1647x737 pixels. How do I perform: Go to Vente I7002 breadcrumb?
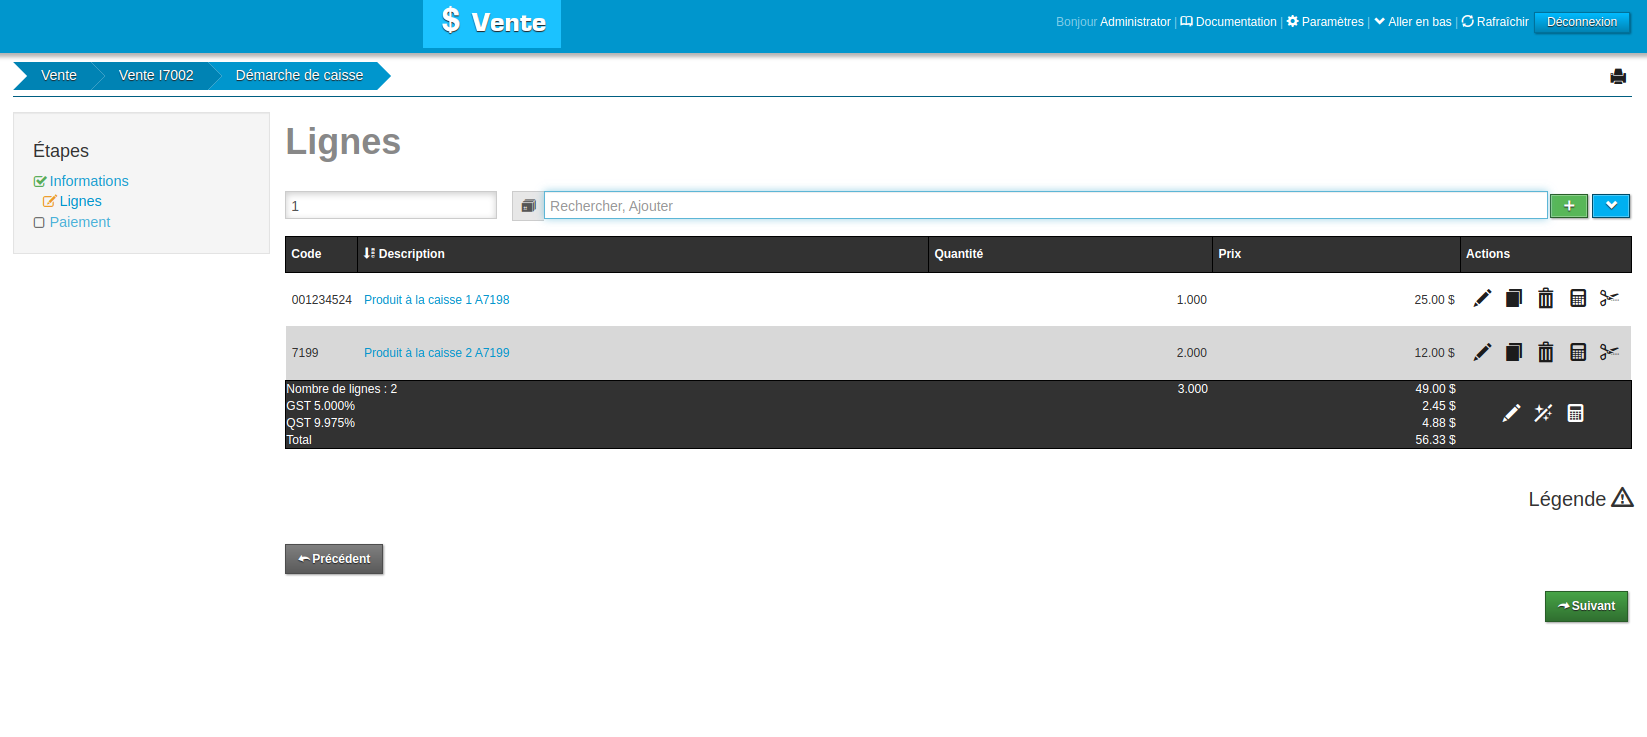pyautogui.click(x=156, y=75)
